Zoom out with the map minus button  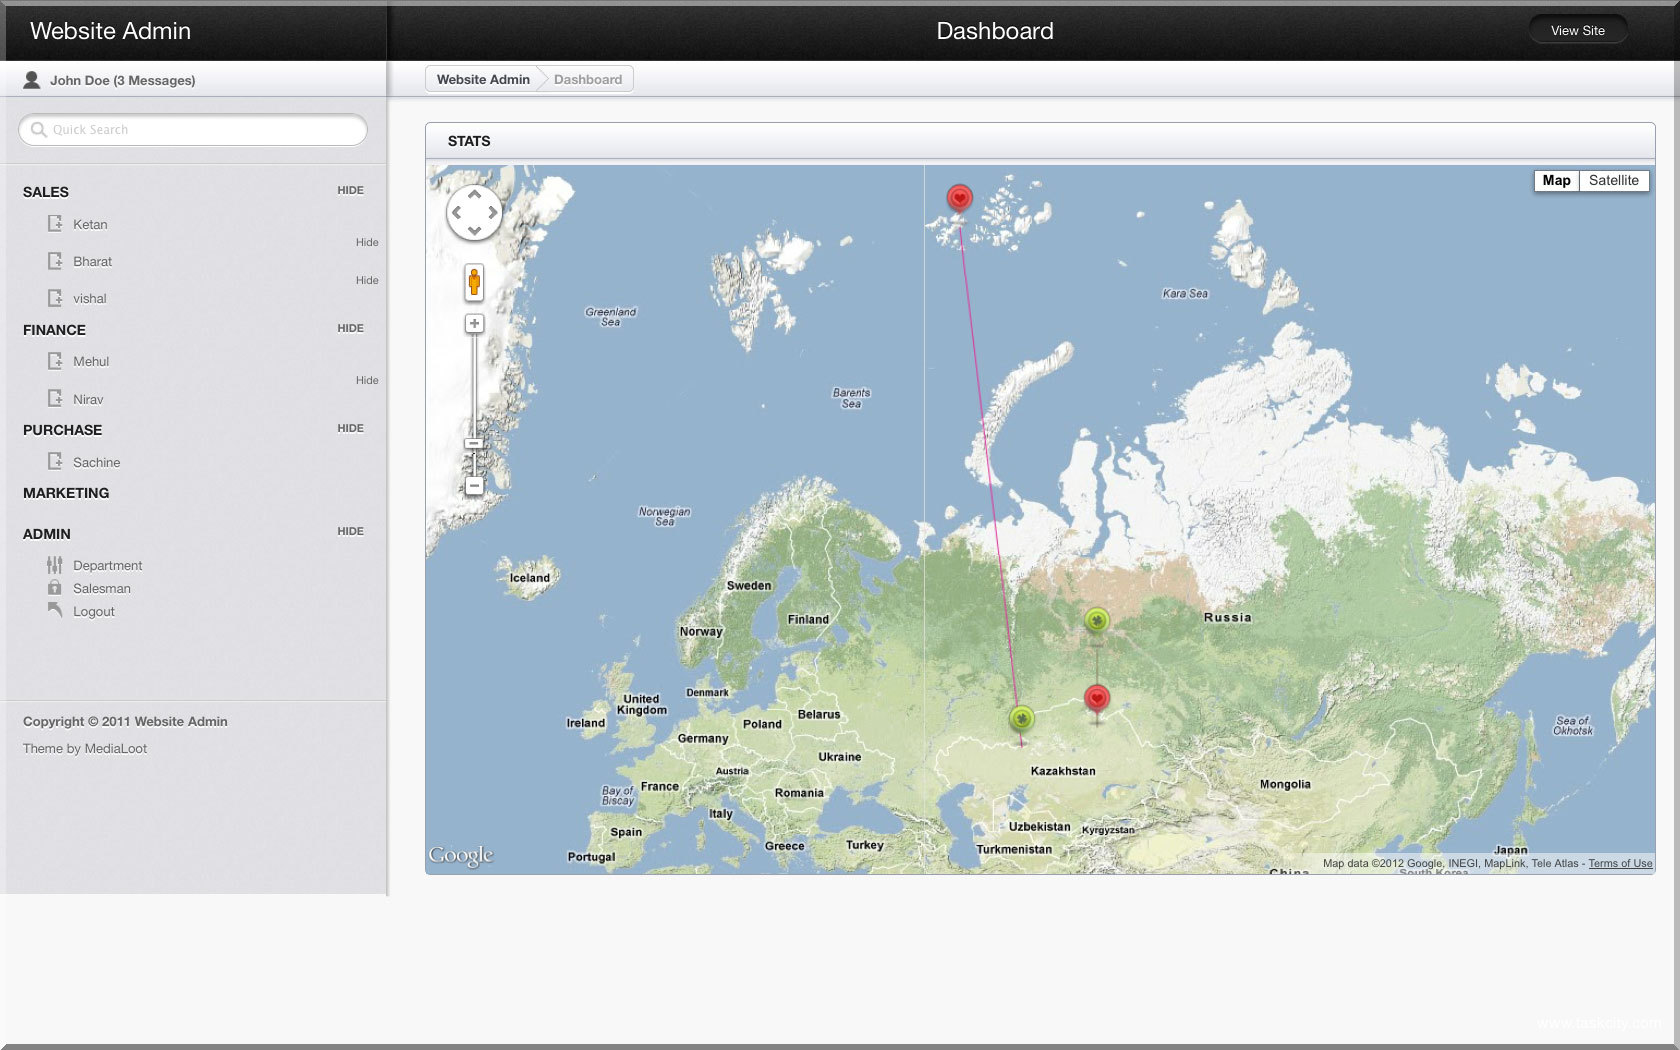click(474, 486)
